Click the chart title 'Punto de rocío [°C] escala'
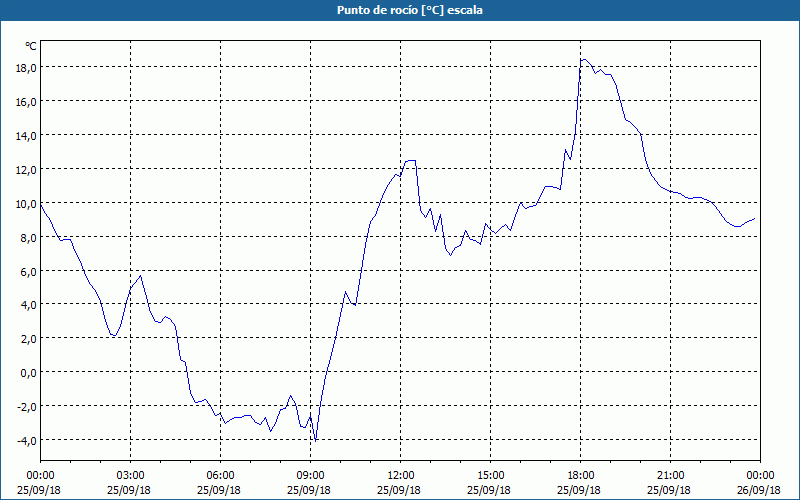This screenshot has height=500, width=800. click(410, 10)
